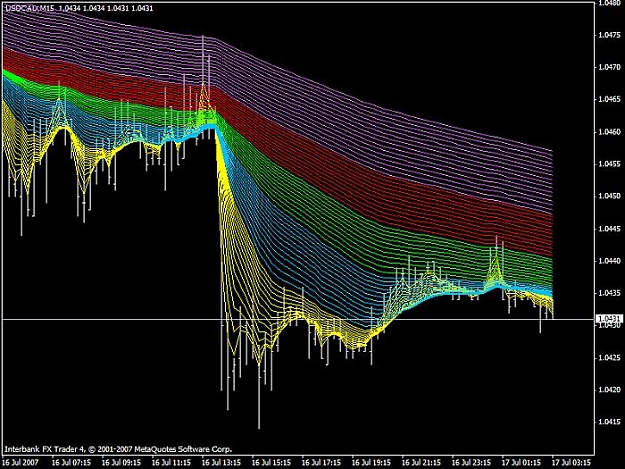Click the 16 Jul 11:15 time label
Screen dimensions: 625x469
click(x=171, y=463)
